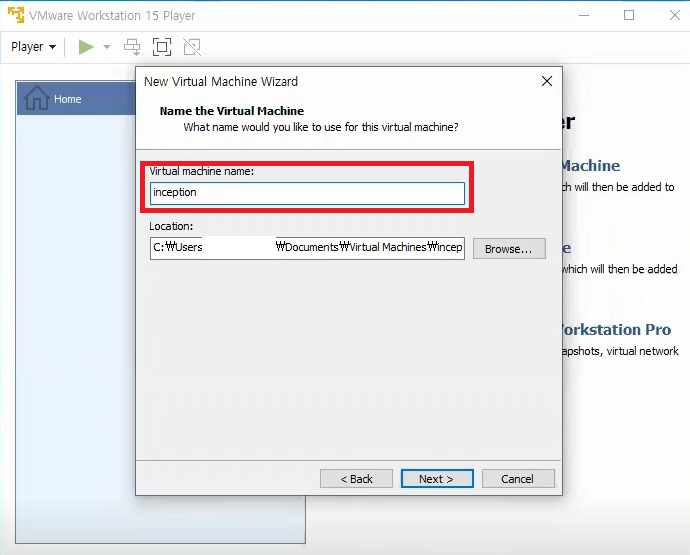Image resolution: width=690 pixels, height=555 pixels.
Task: Maximize the VMware Workstation Player window
Action: click(x=629, y=15)
